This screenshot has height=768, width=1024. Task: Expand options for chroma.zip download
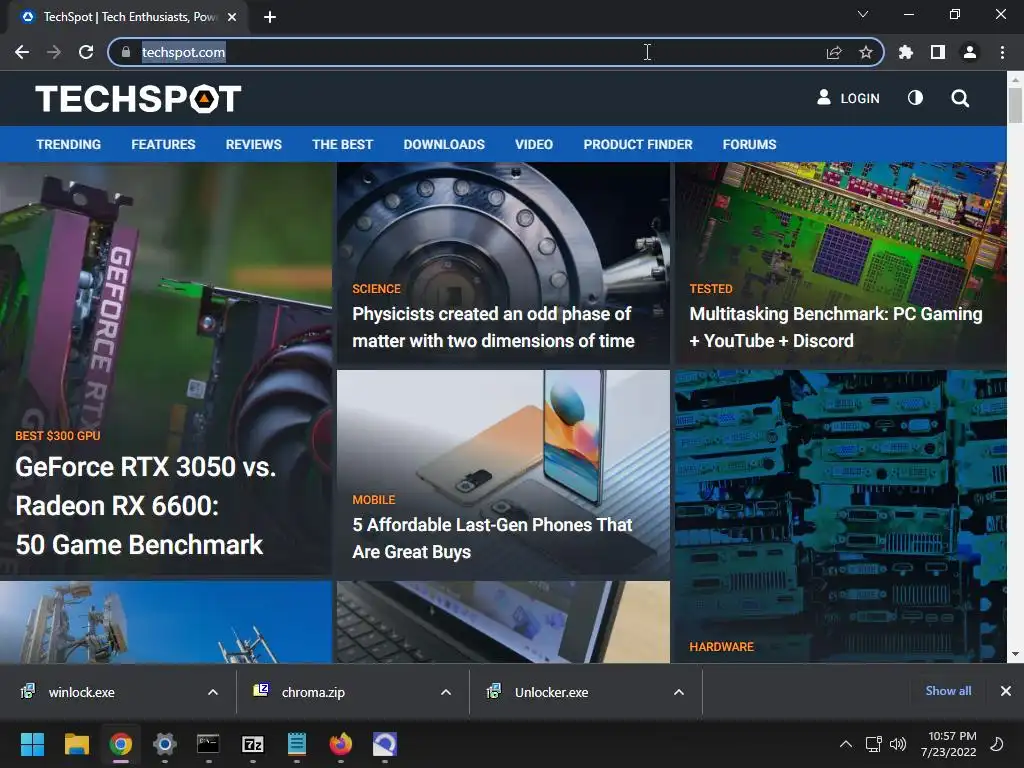[x=446, y=692]
